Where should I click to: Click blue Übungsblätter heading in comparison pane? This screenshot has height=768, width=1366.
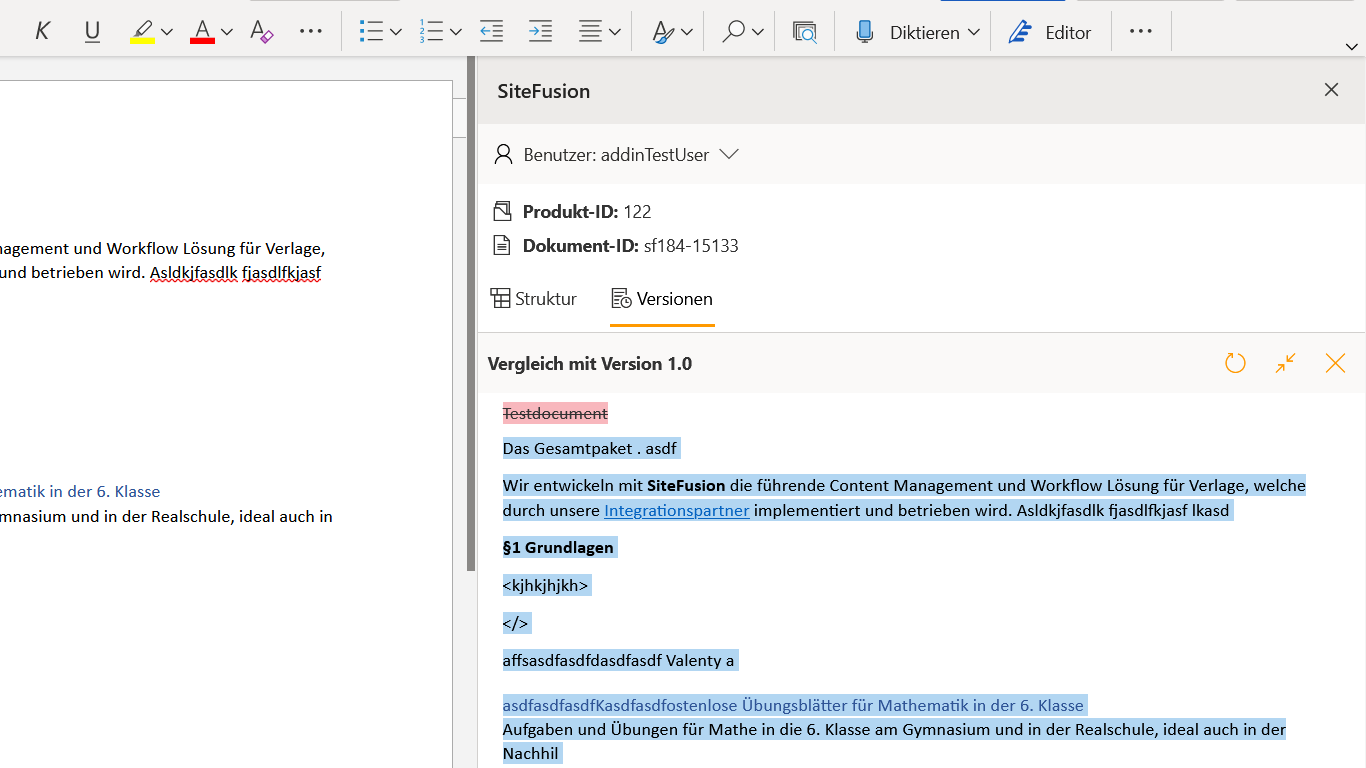793,705
